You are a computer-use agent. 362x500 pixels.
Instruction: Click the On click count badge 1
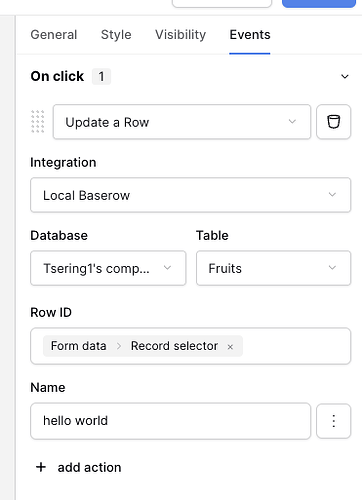click(101, 76)
